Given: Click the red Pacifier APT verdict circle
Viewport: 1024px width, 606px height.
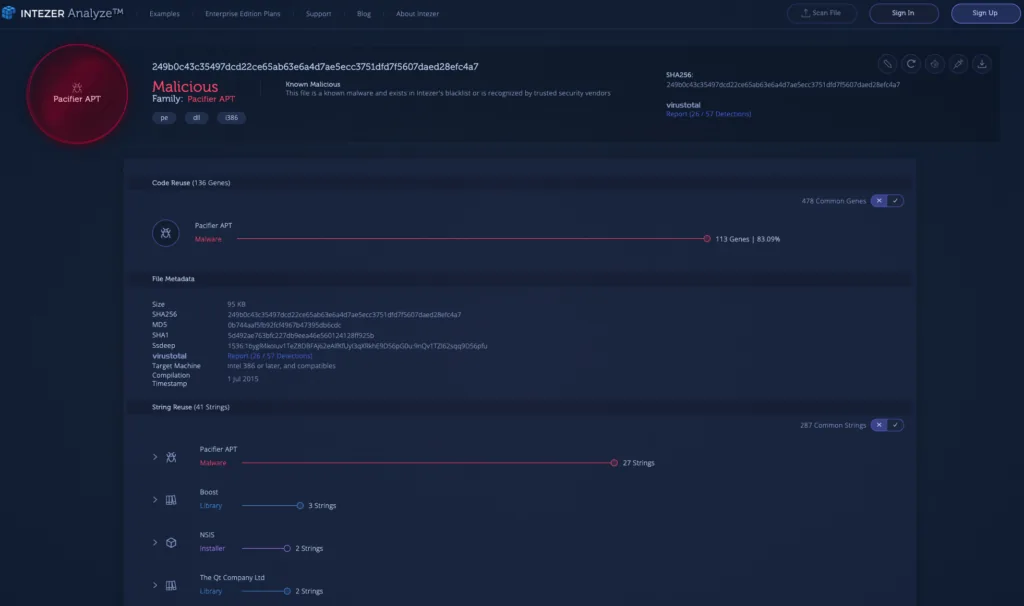Looking at the screenshot, I should [x=77, y=94].
